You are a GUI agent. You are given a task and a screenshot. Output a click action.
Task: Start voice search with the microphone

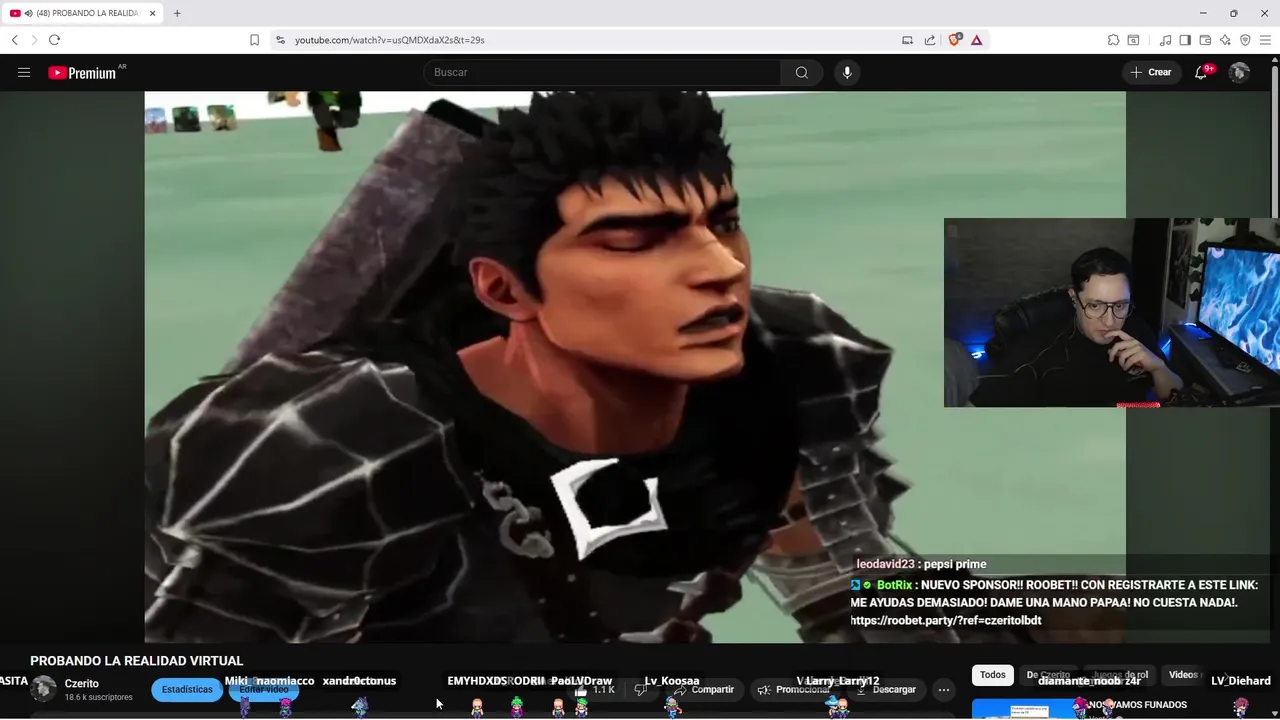tap(847, 72)
